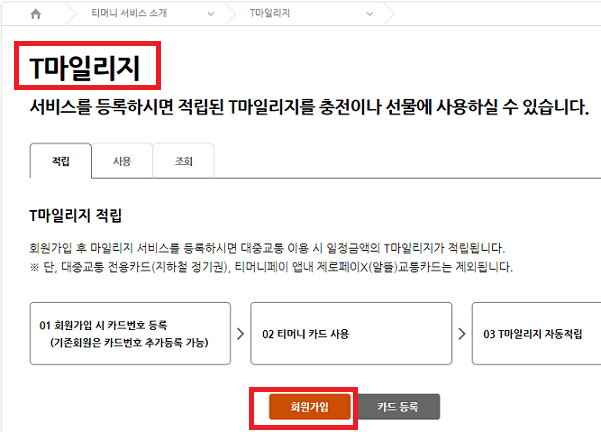Click the subtitle starting 서비스를 등록하시면
The image size is (601, 432).
(309, 107)
